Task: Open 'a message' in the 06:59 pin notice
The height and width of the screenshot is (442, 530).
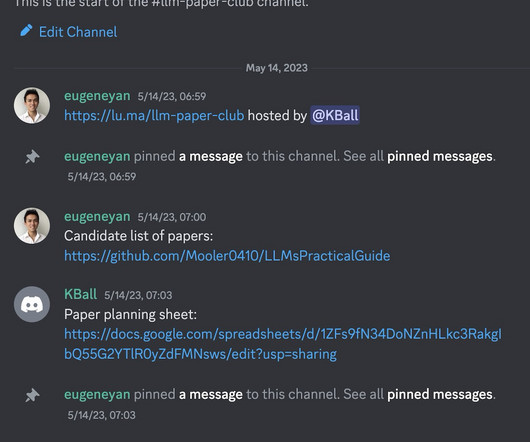Action: point(211,156)
